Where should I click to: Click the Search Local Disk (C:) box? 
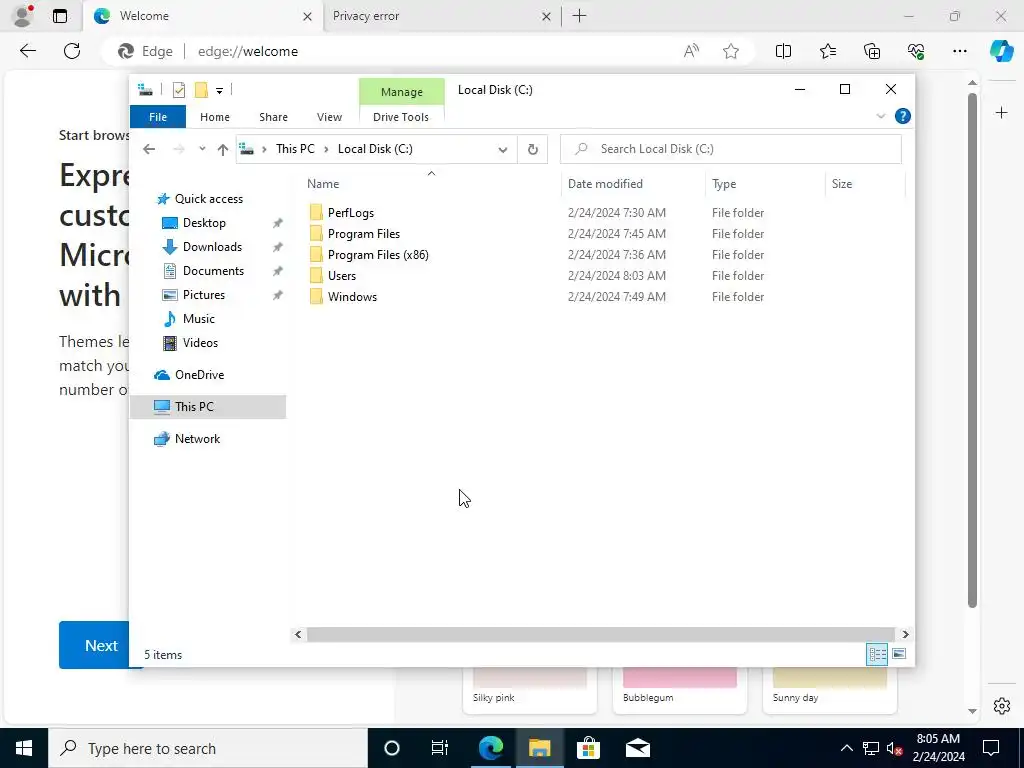tap(731, 149)
